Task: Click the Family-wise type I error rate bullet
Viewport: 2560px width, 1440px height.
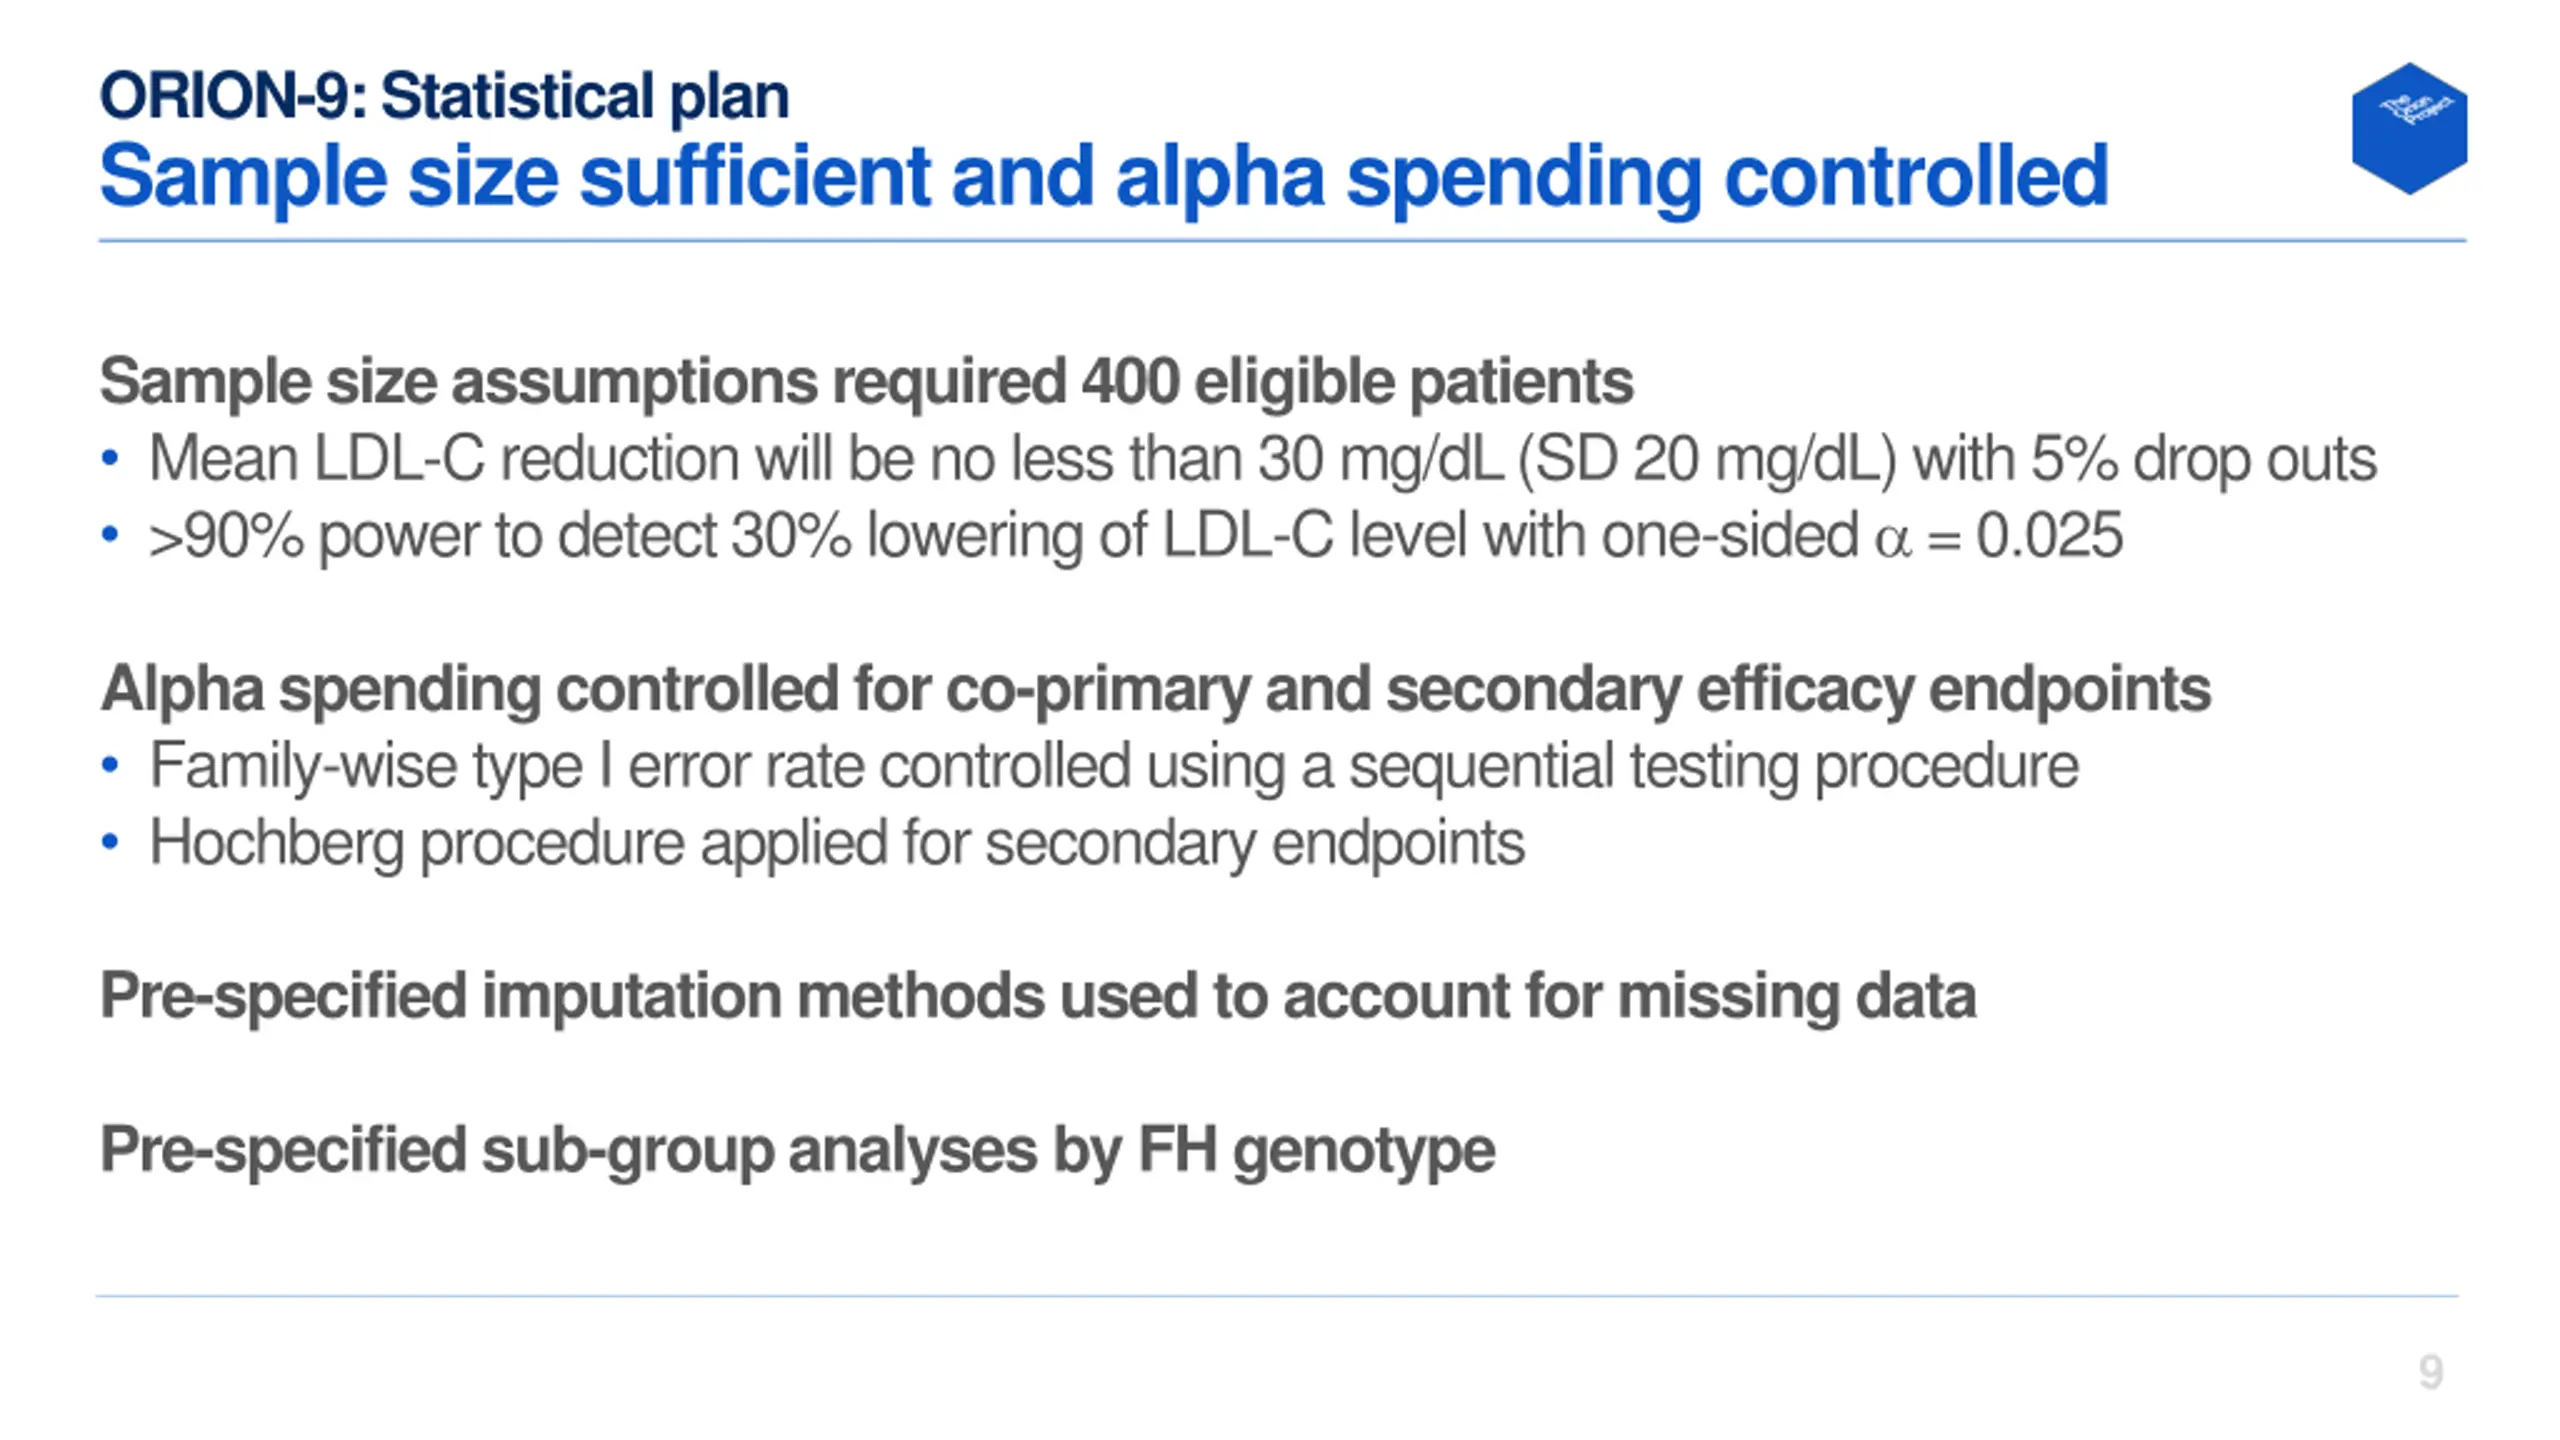Action: tap(1114, 767)
